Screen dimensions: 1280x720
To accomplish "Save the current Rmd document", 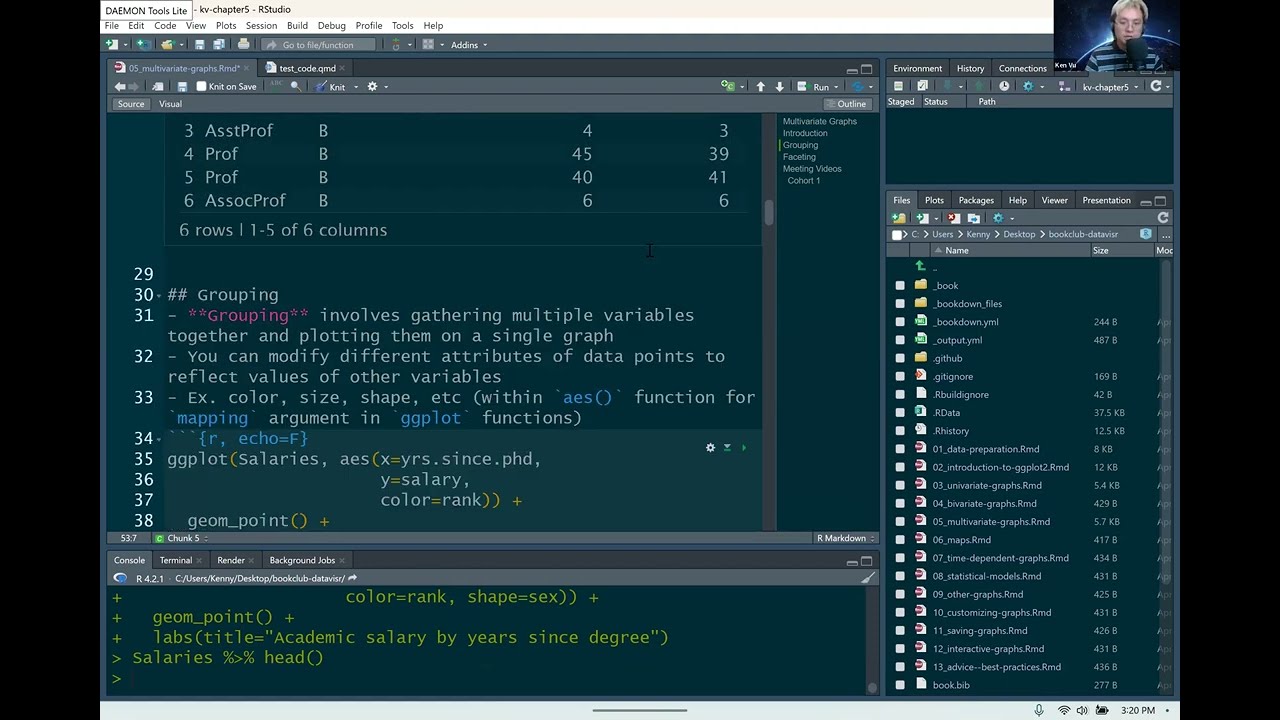I will click(x=182, y=86).
